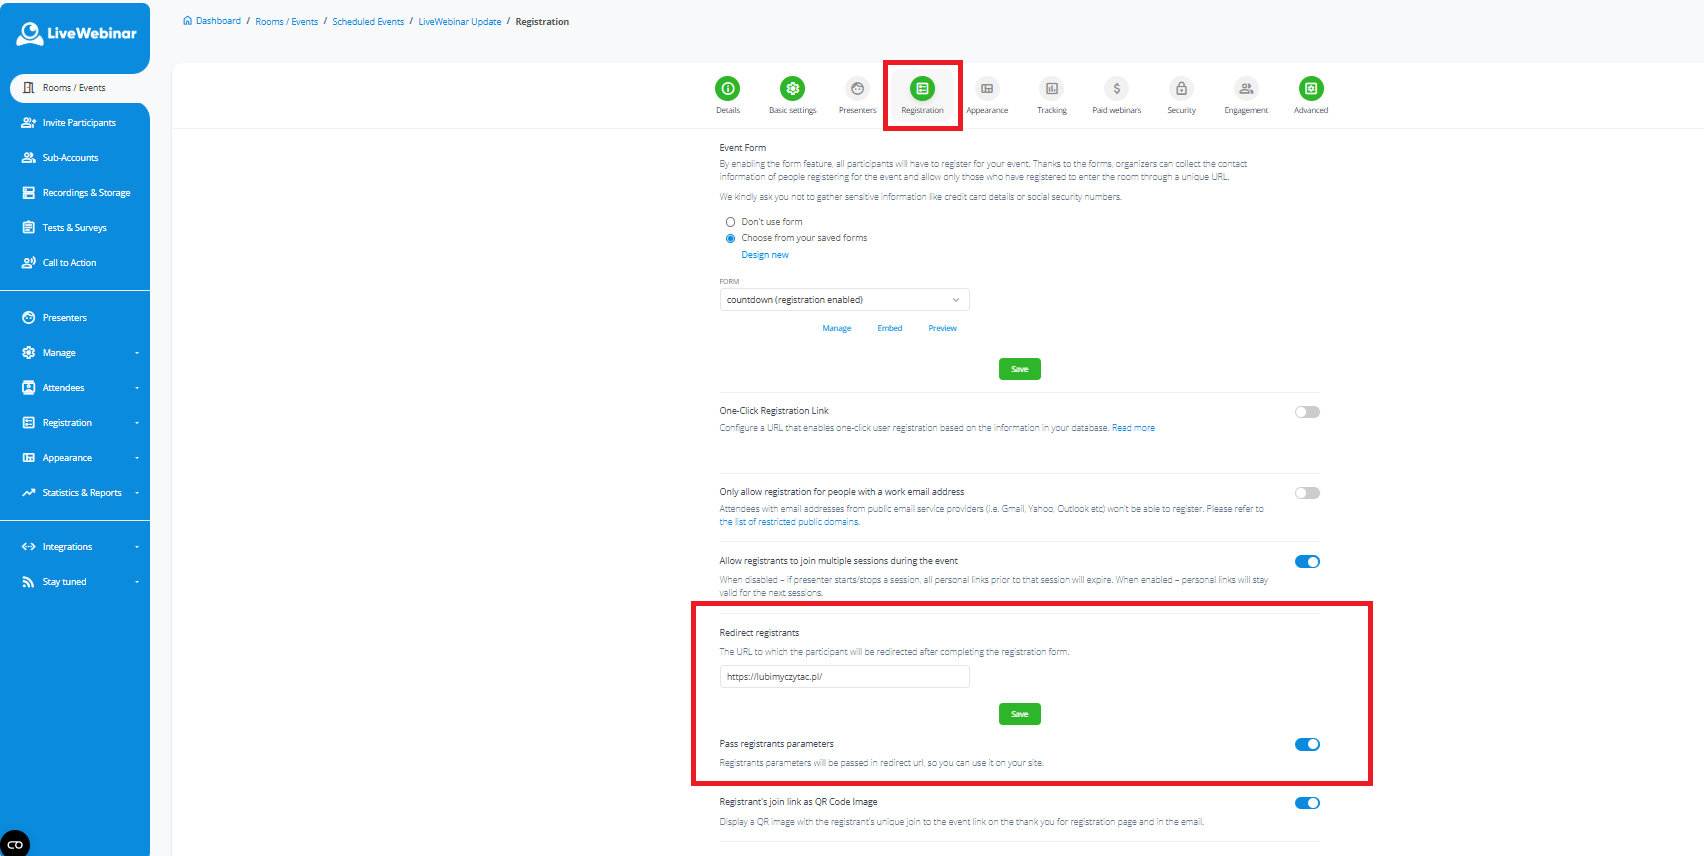Click the redirect URL input field
This screenshot has height=856, width=1704.
coord(844,677)
